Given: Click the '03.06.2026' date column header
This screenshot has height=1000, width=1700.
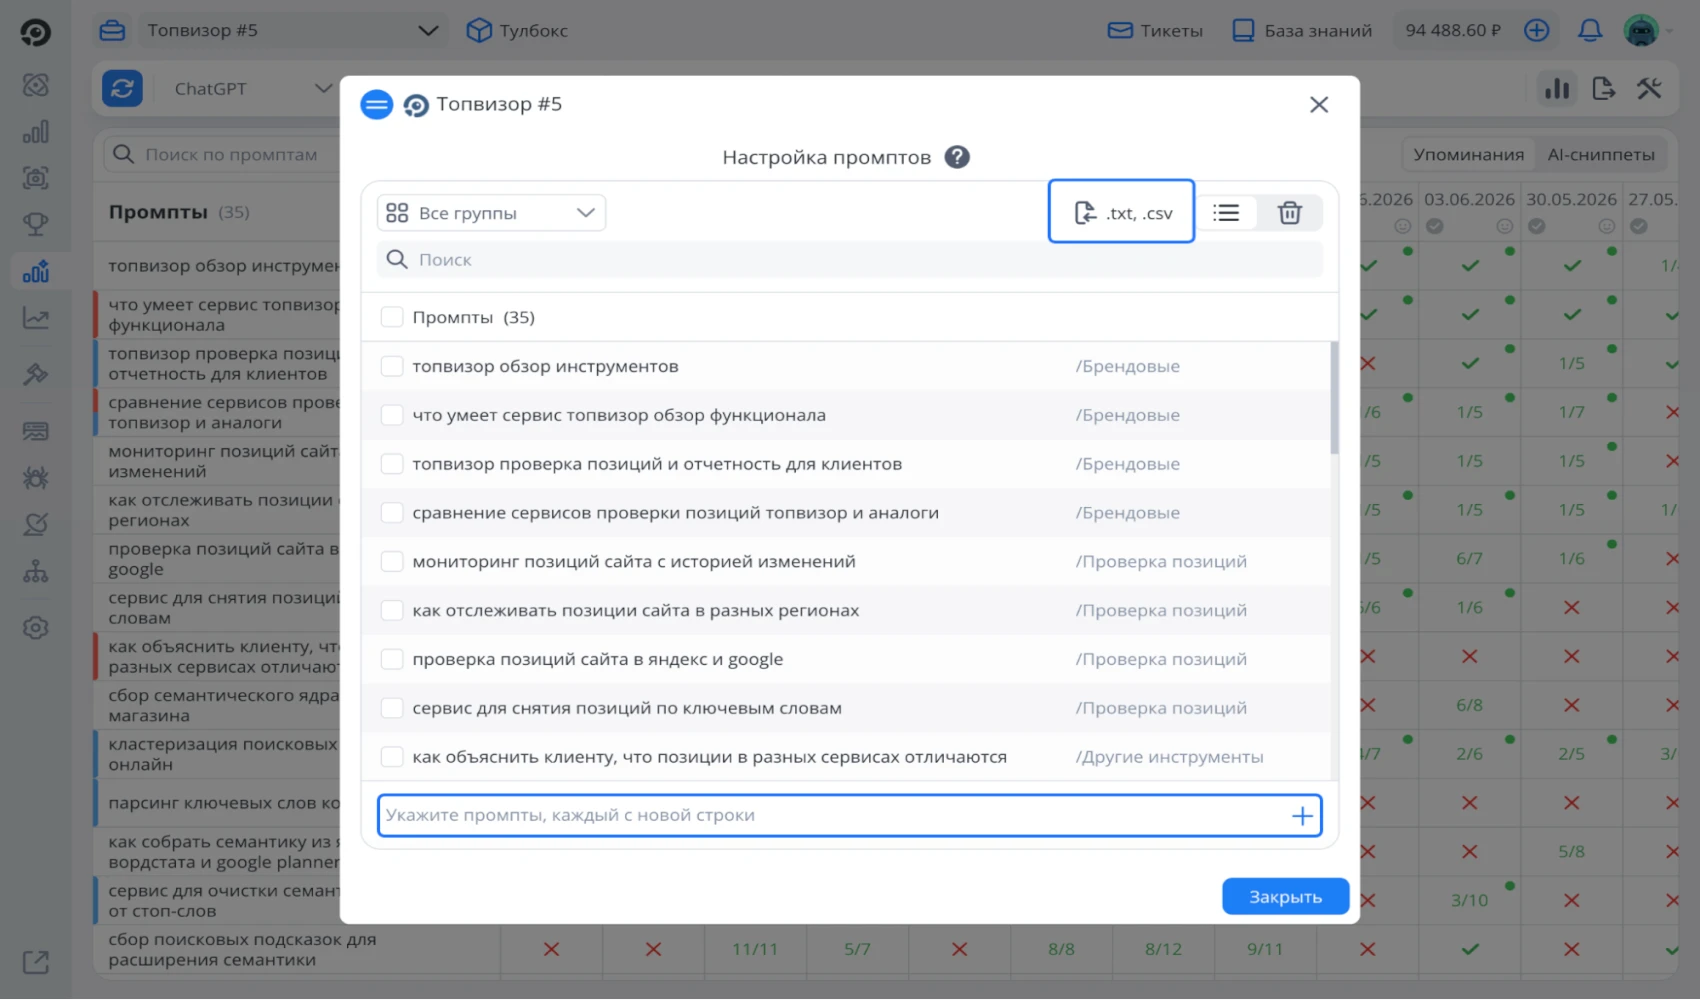Looking at the screenshot, I should coord(1469,199).
